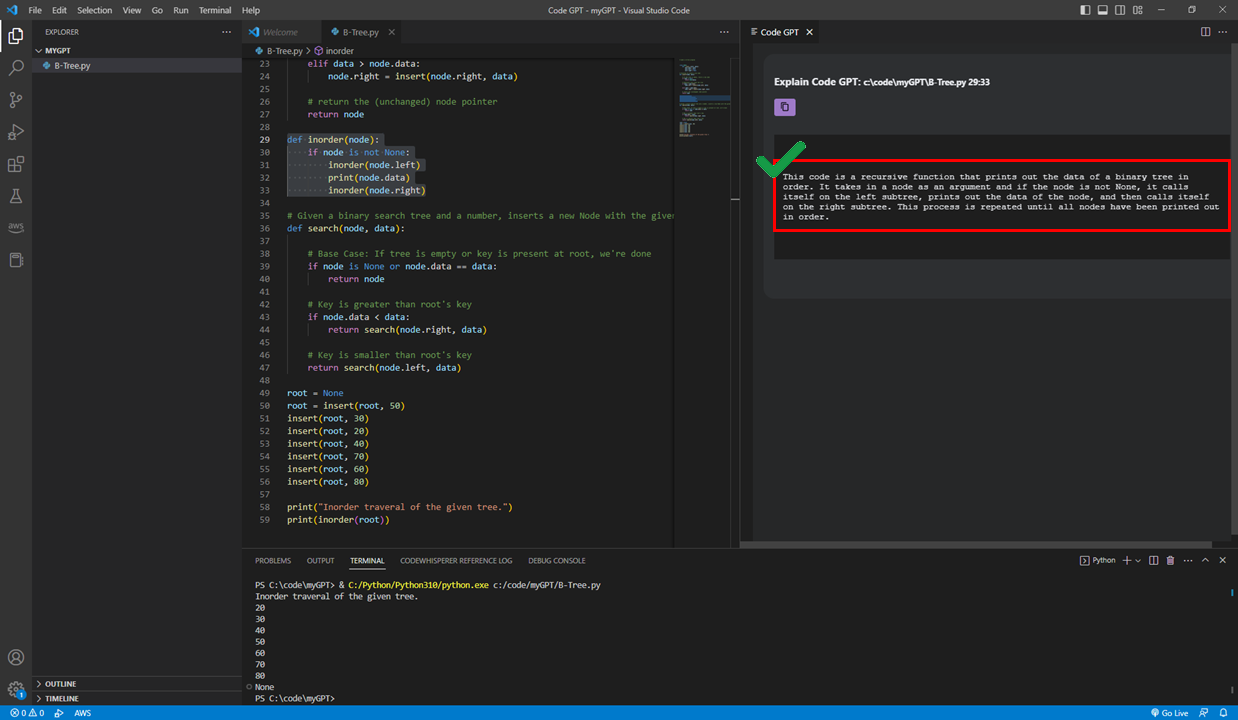This screenshot has width=1238, height=720.
Task: Click the code explanation text in Code GPT
Action: (x=1001, y=197)
